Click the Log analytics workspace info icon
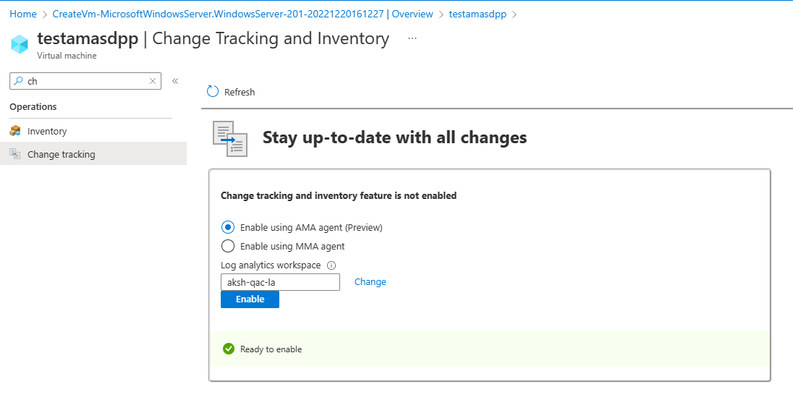 [331, 265]
